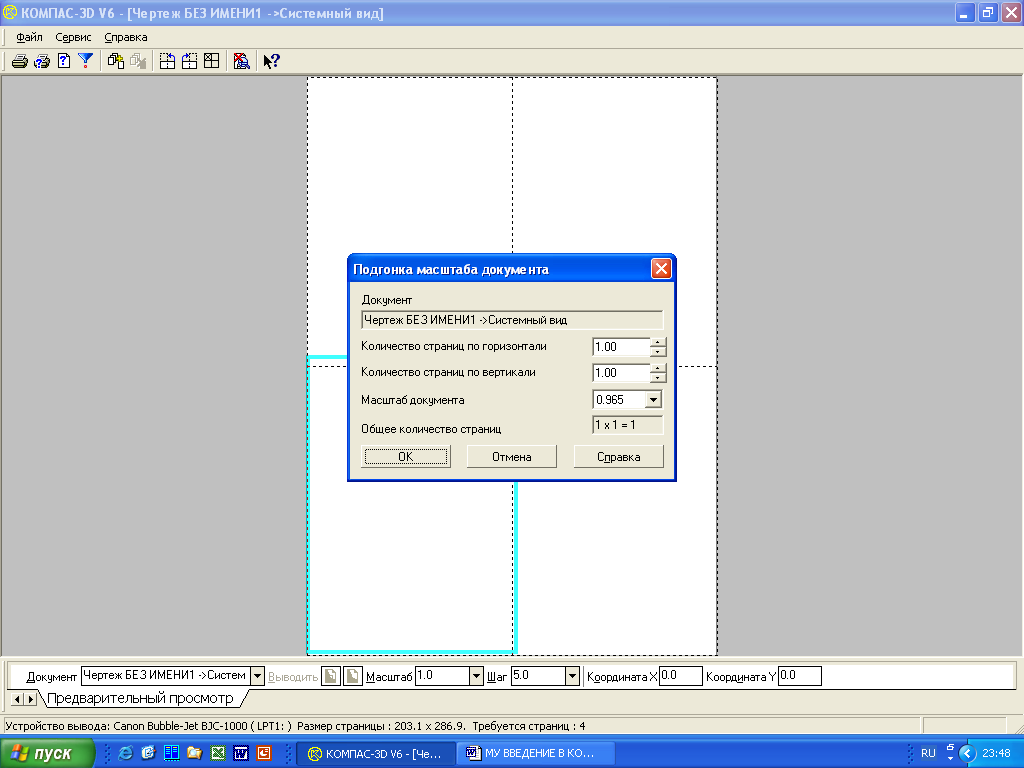The image size is (1024, 768).
Task: Click the Масштаб value 1.0 field
Action: [442, 676]
